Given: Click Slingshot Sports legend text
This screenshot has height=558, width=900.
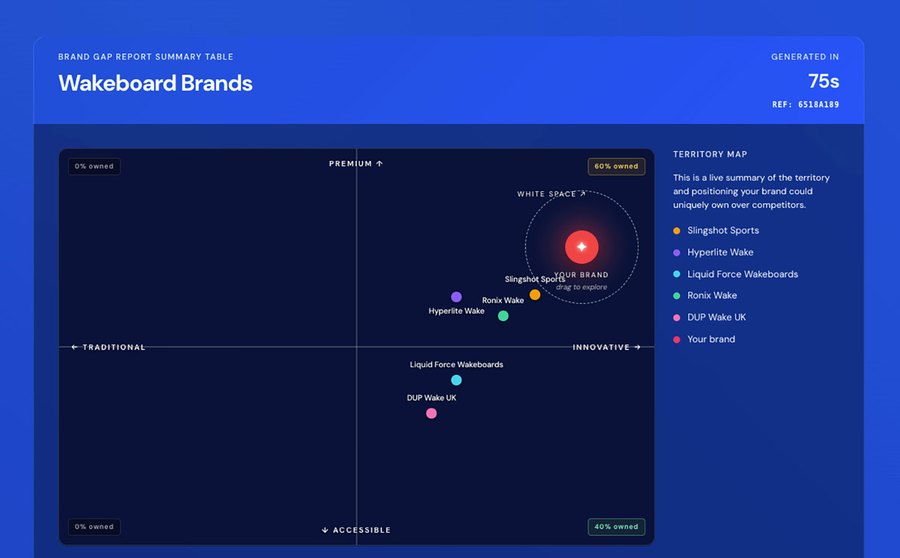Looking at the screenshot, I should 723,230.
